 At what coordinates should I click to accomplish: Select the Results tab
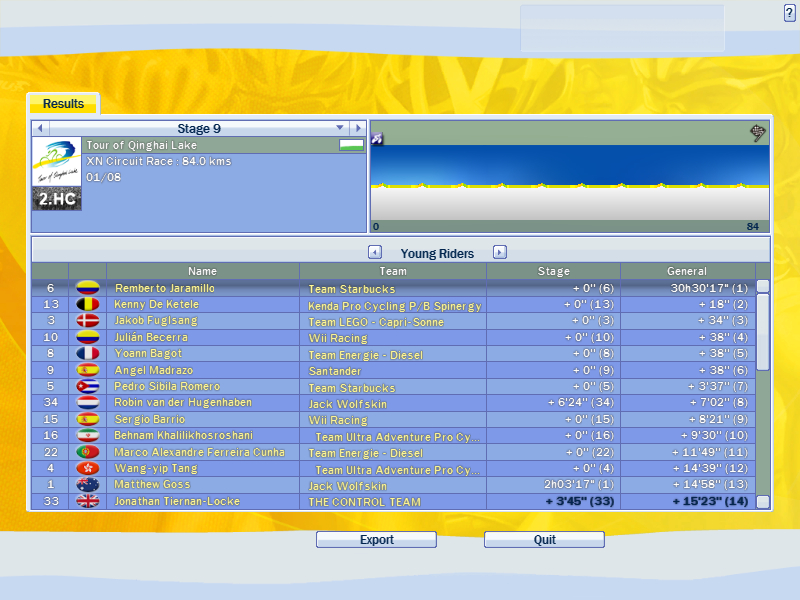point(63,104)
